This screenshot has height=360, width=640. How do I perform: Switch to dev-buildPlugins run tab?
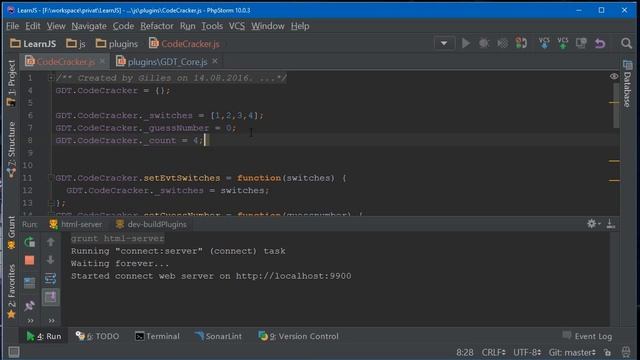tap(151, 224)
